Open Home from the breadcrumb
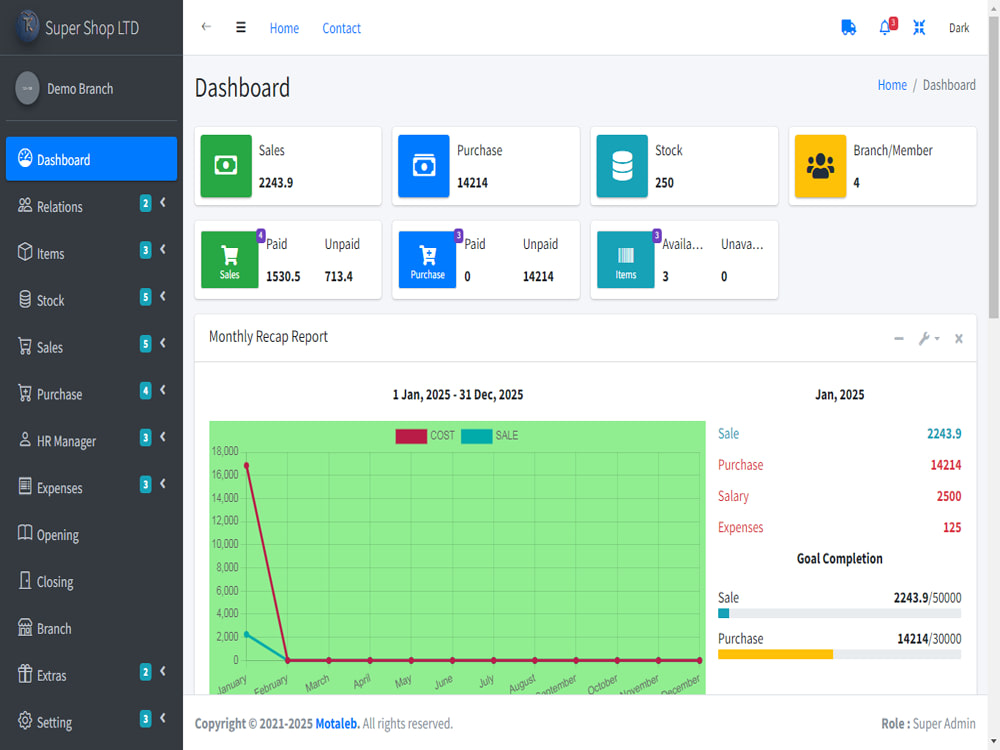This screenshot has width=1000, height=750. [892, 85]
